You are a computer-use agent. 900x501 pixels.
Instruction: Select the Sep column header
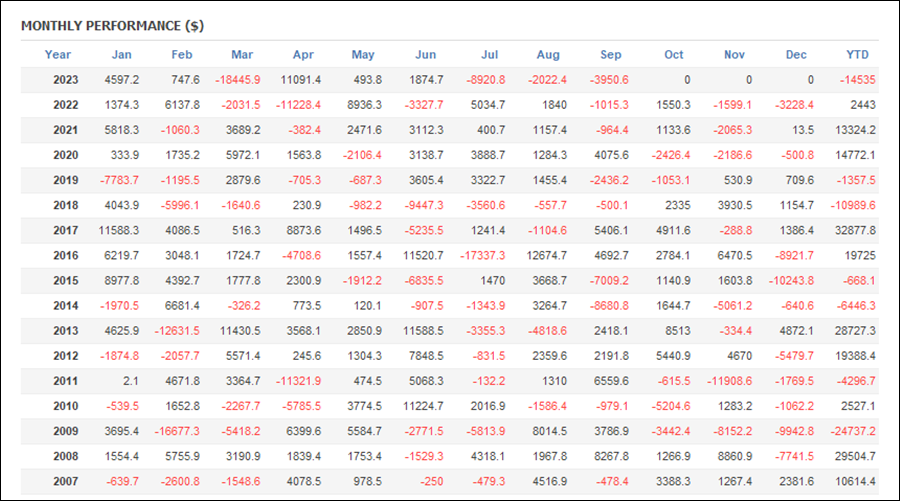click(610, 55)
